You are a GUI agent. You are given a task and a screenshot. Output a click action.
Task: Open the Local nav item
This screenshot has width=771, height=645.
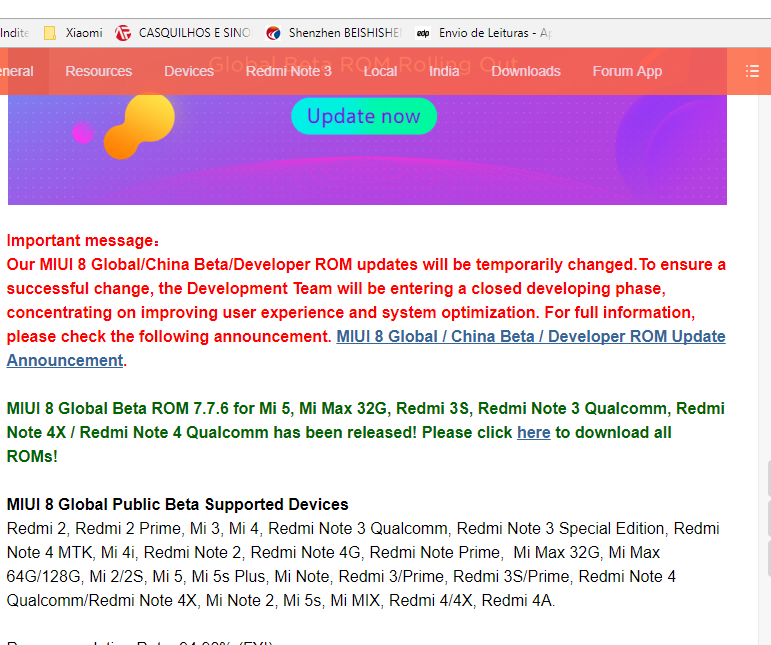pos(380,71)
